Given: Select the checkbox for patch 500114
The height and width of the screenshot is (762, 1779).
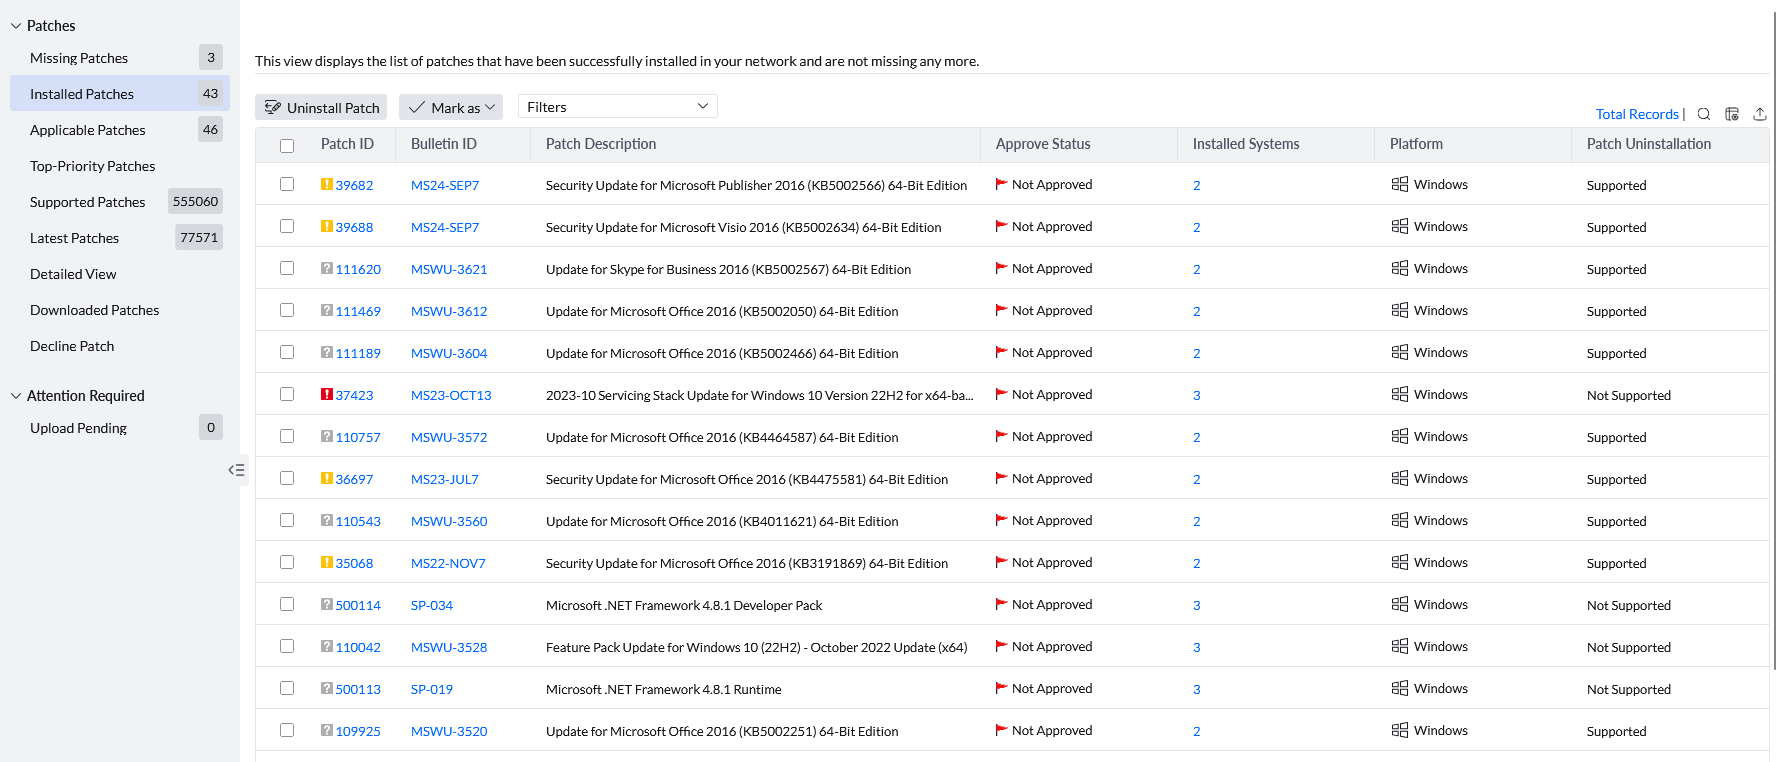Looking at the screenshot, I should [287, 604].
